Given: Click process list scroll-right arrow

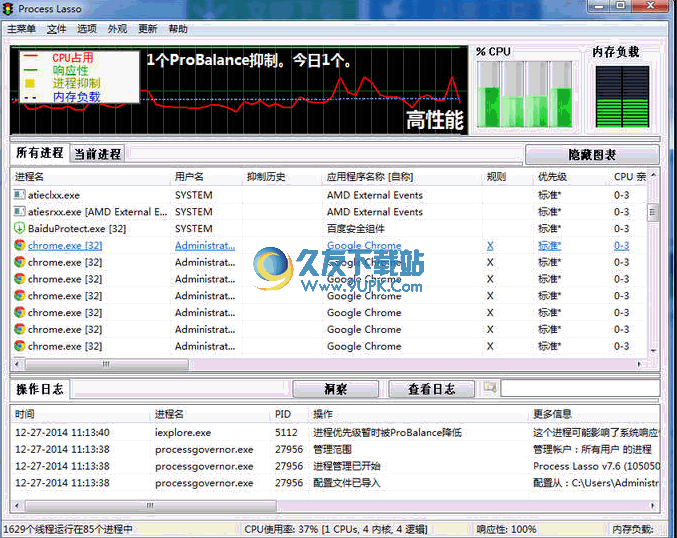Looking at the screenshot, I should (639, 364).
